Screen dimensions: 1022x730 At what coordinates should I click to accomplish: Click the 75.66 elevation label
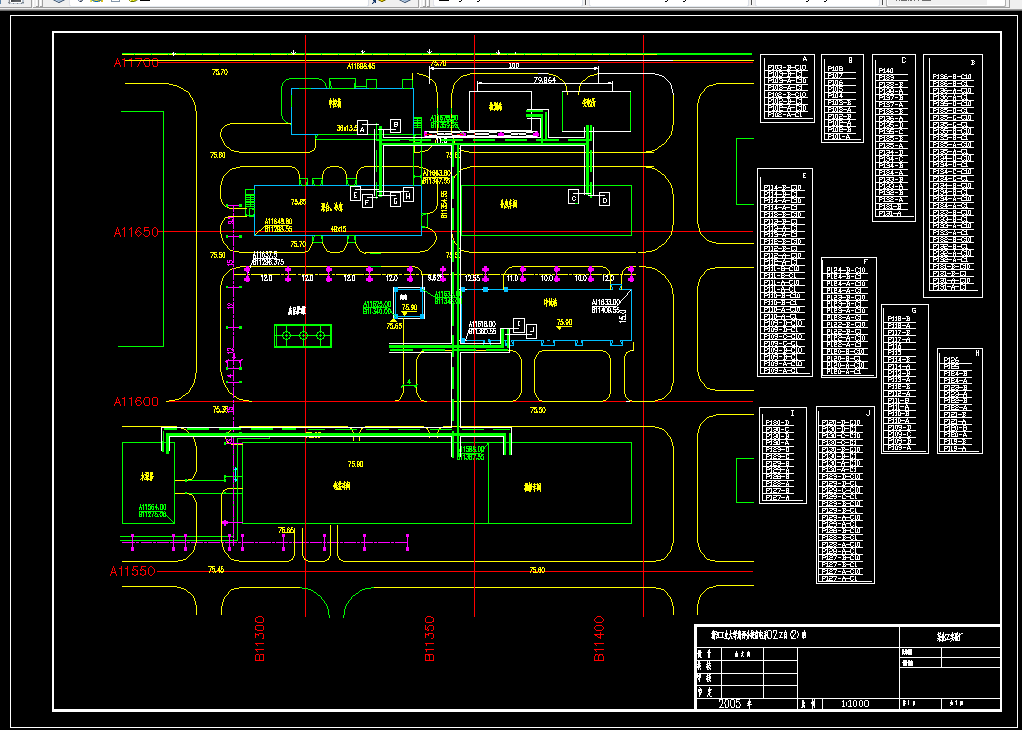(286, 530)
